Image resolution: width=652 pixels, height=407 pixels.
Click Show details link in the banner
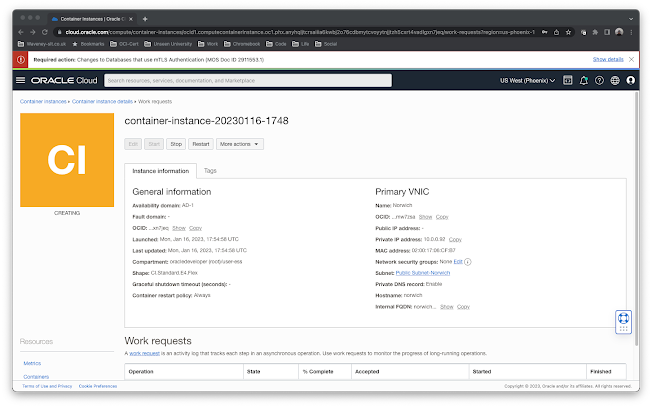608,59
